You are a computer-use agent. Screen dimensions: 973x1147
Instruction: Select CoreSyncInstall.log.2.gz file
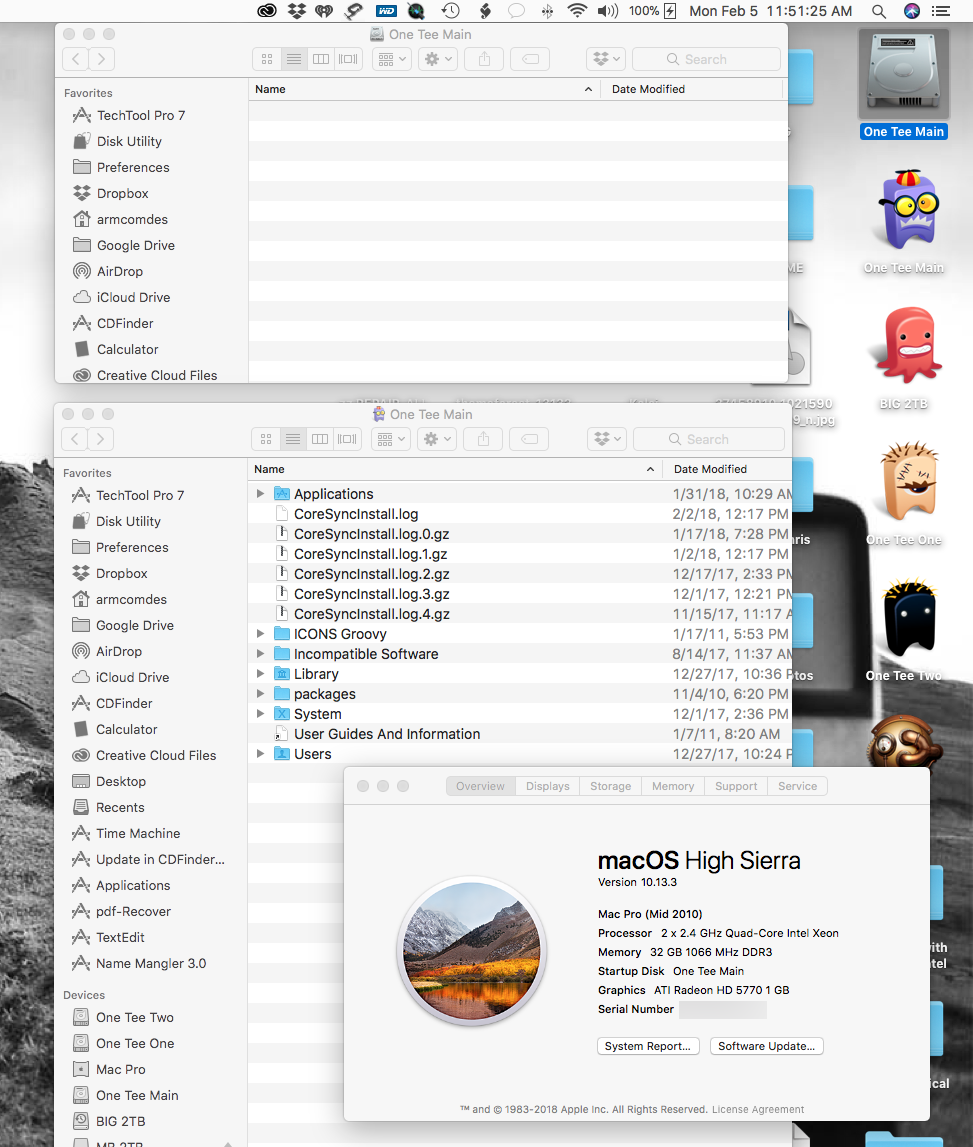(372, 574)
